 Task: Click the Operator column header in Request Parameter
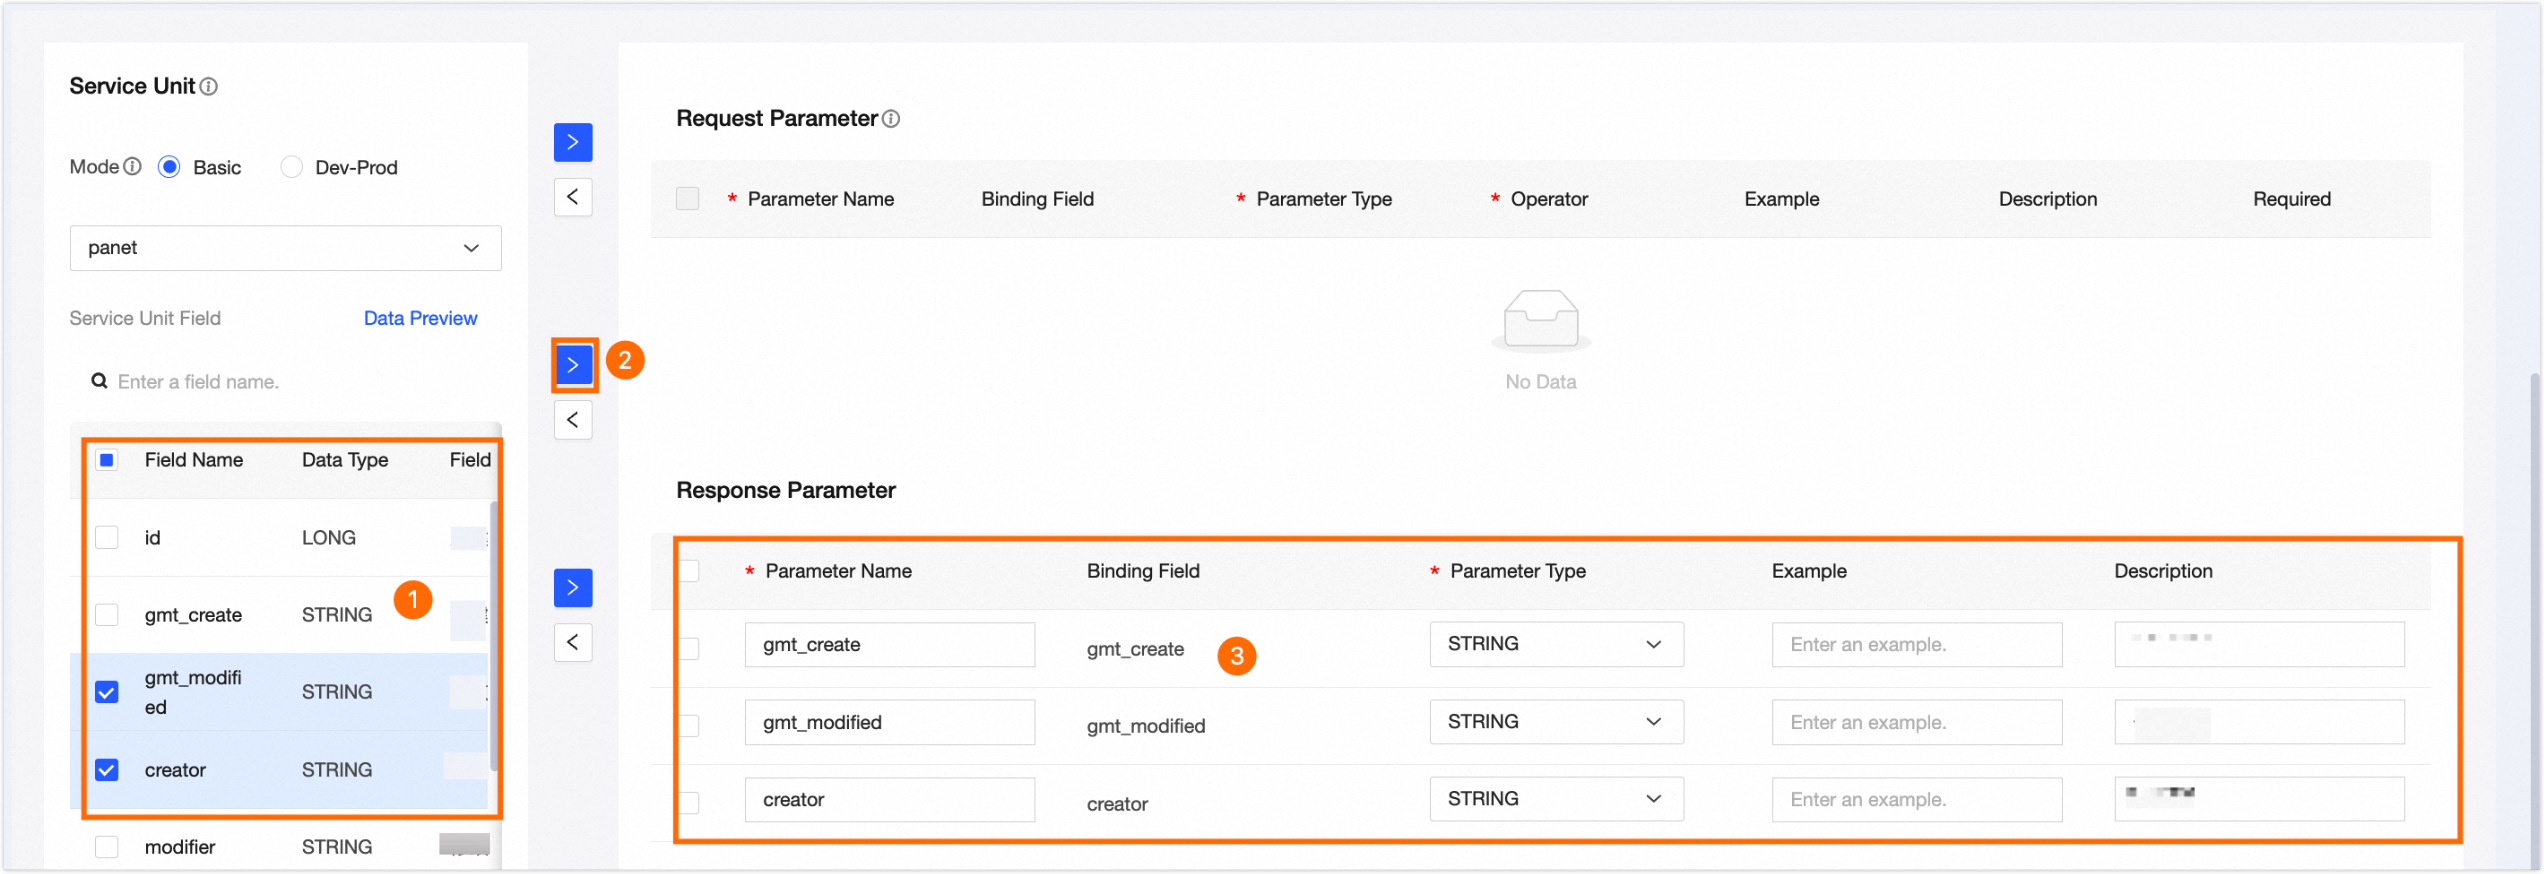click(x=1549, y=199)
